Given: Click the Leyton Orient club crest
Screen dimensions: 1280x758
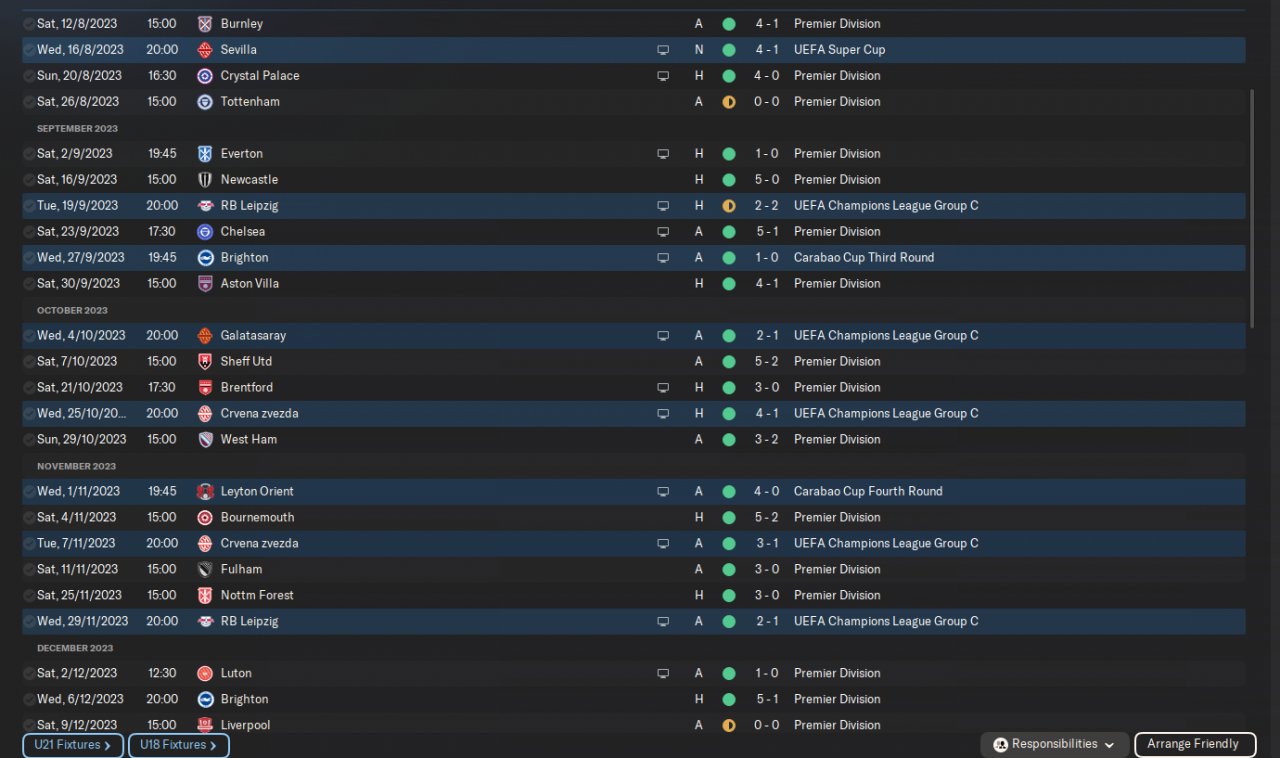Looking at the screenshot, I should pos(205,491).
